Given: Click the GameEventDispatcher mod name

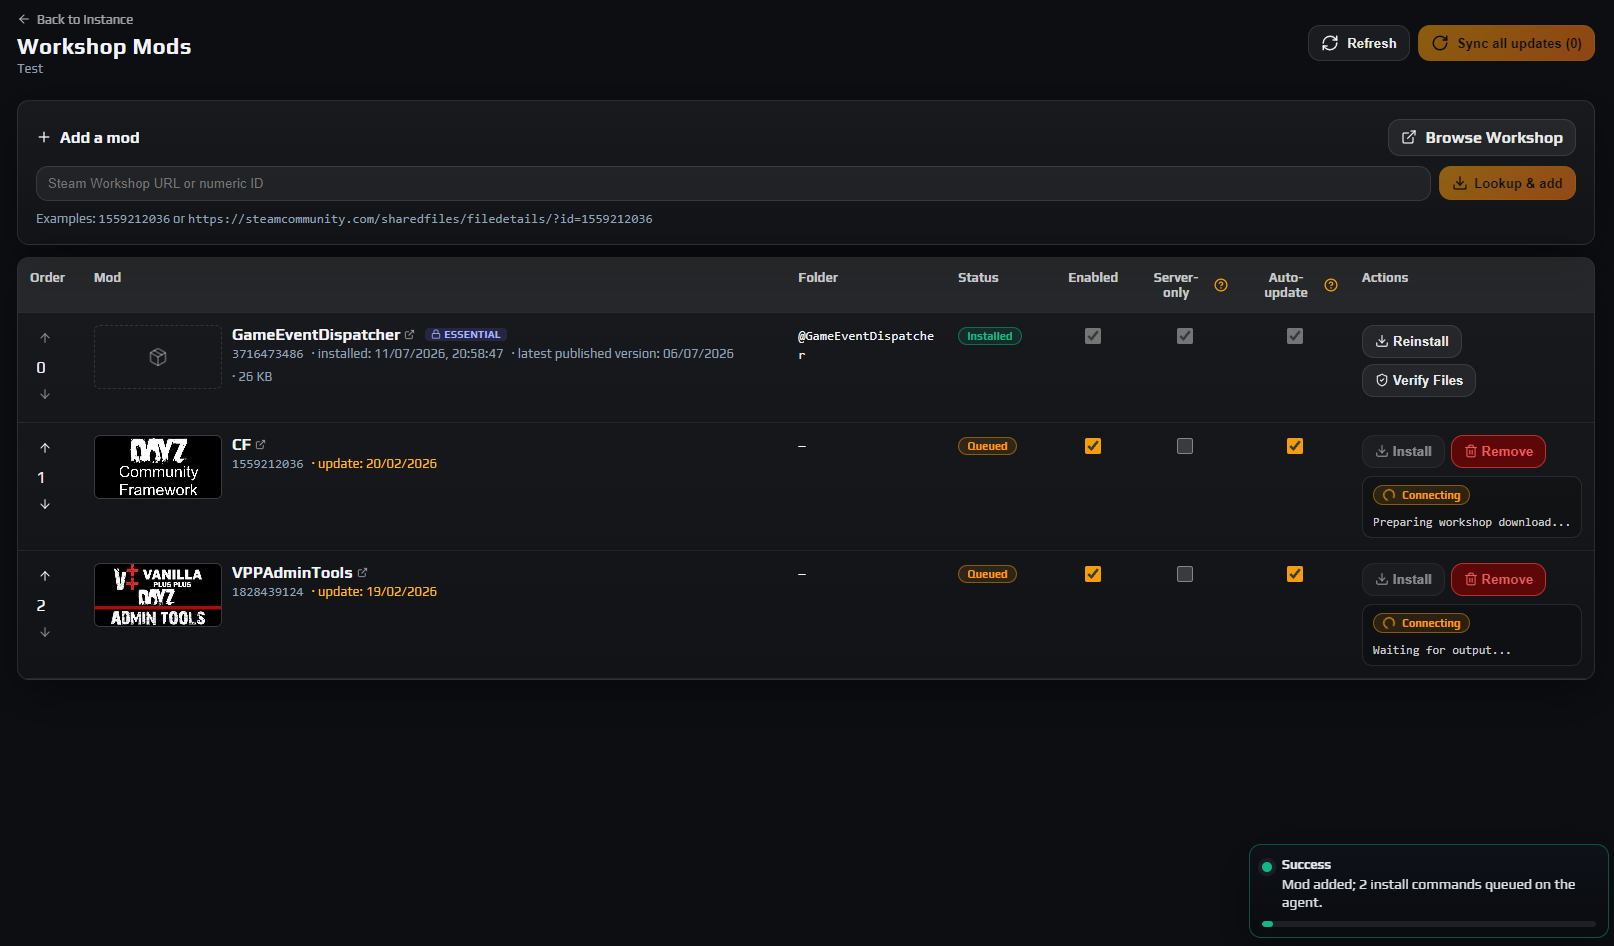Looking at the screenshot, I should pyautogui.click(x=316, y=335).
